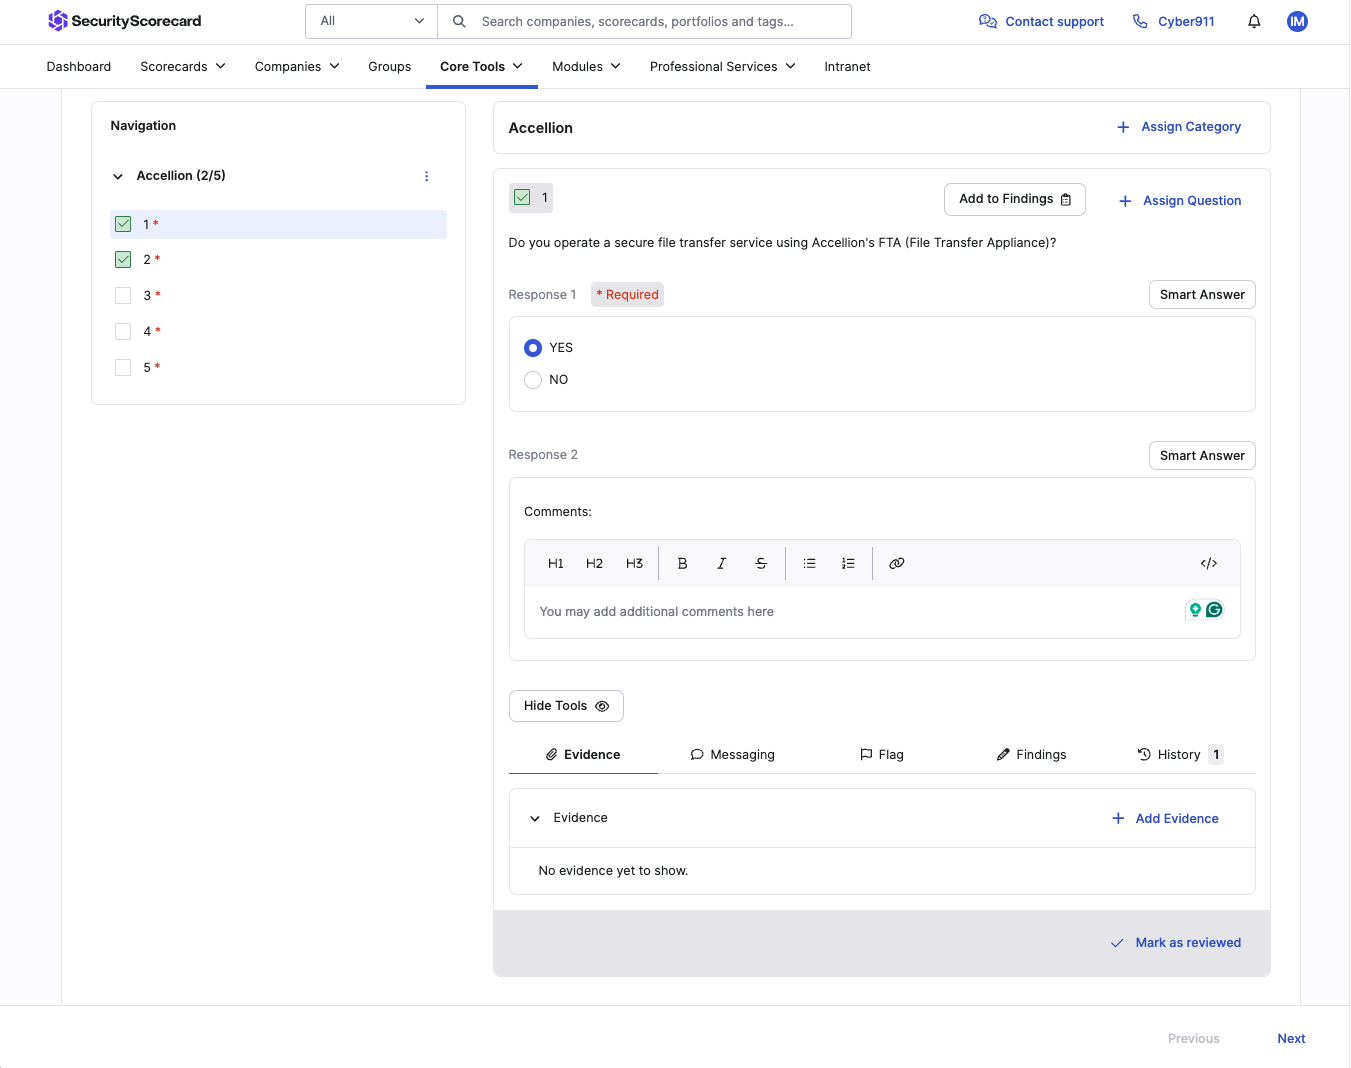Click Smart Answer for Response 2
The width and height of the screenshot is (1351, 1068).
pos(1202,456)
